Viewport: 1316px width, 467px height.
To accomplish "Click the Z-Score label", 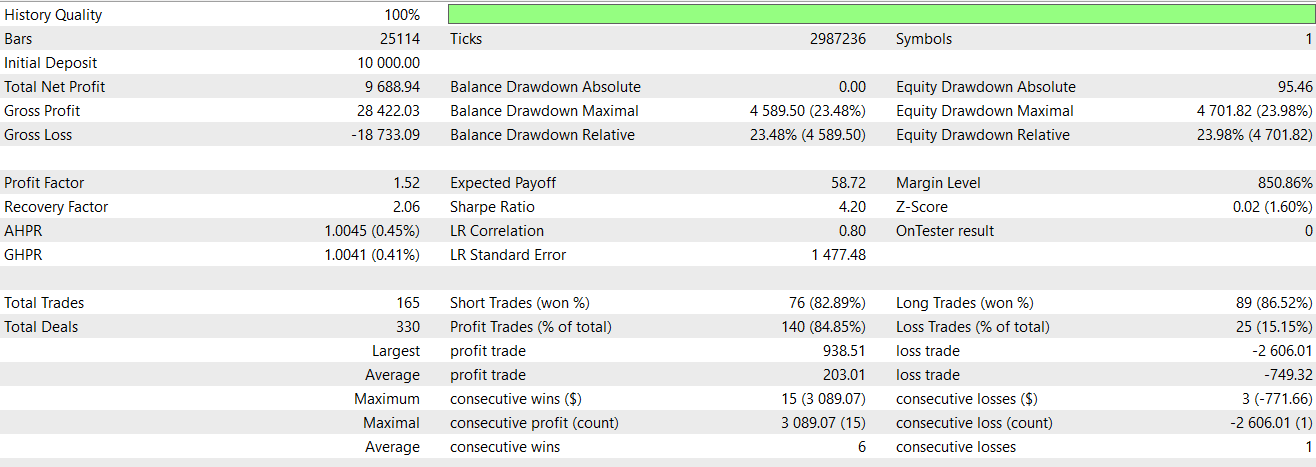I will 921,207.
